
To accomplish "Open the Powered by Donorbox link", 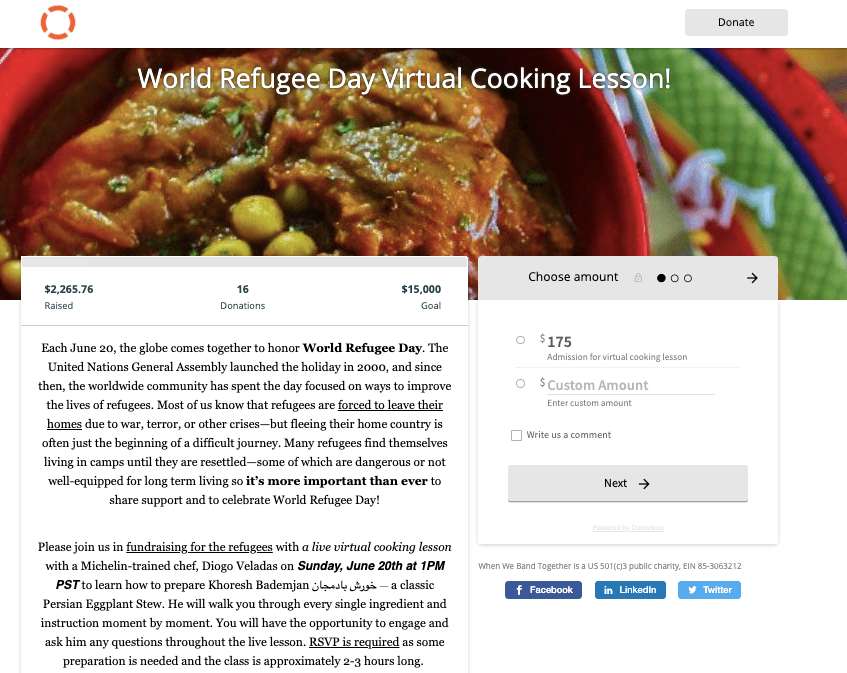I will pyautogui.click(x=628, y=528).
